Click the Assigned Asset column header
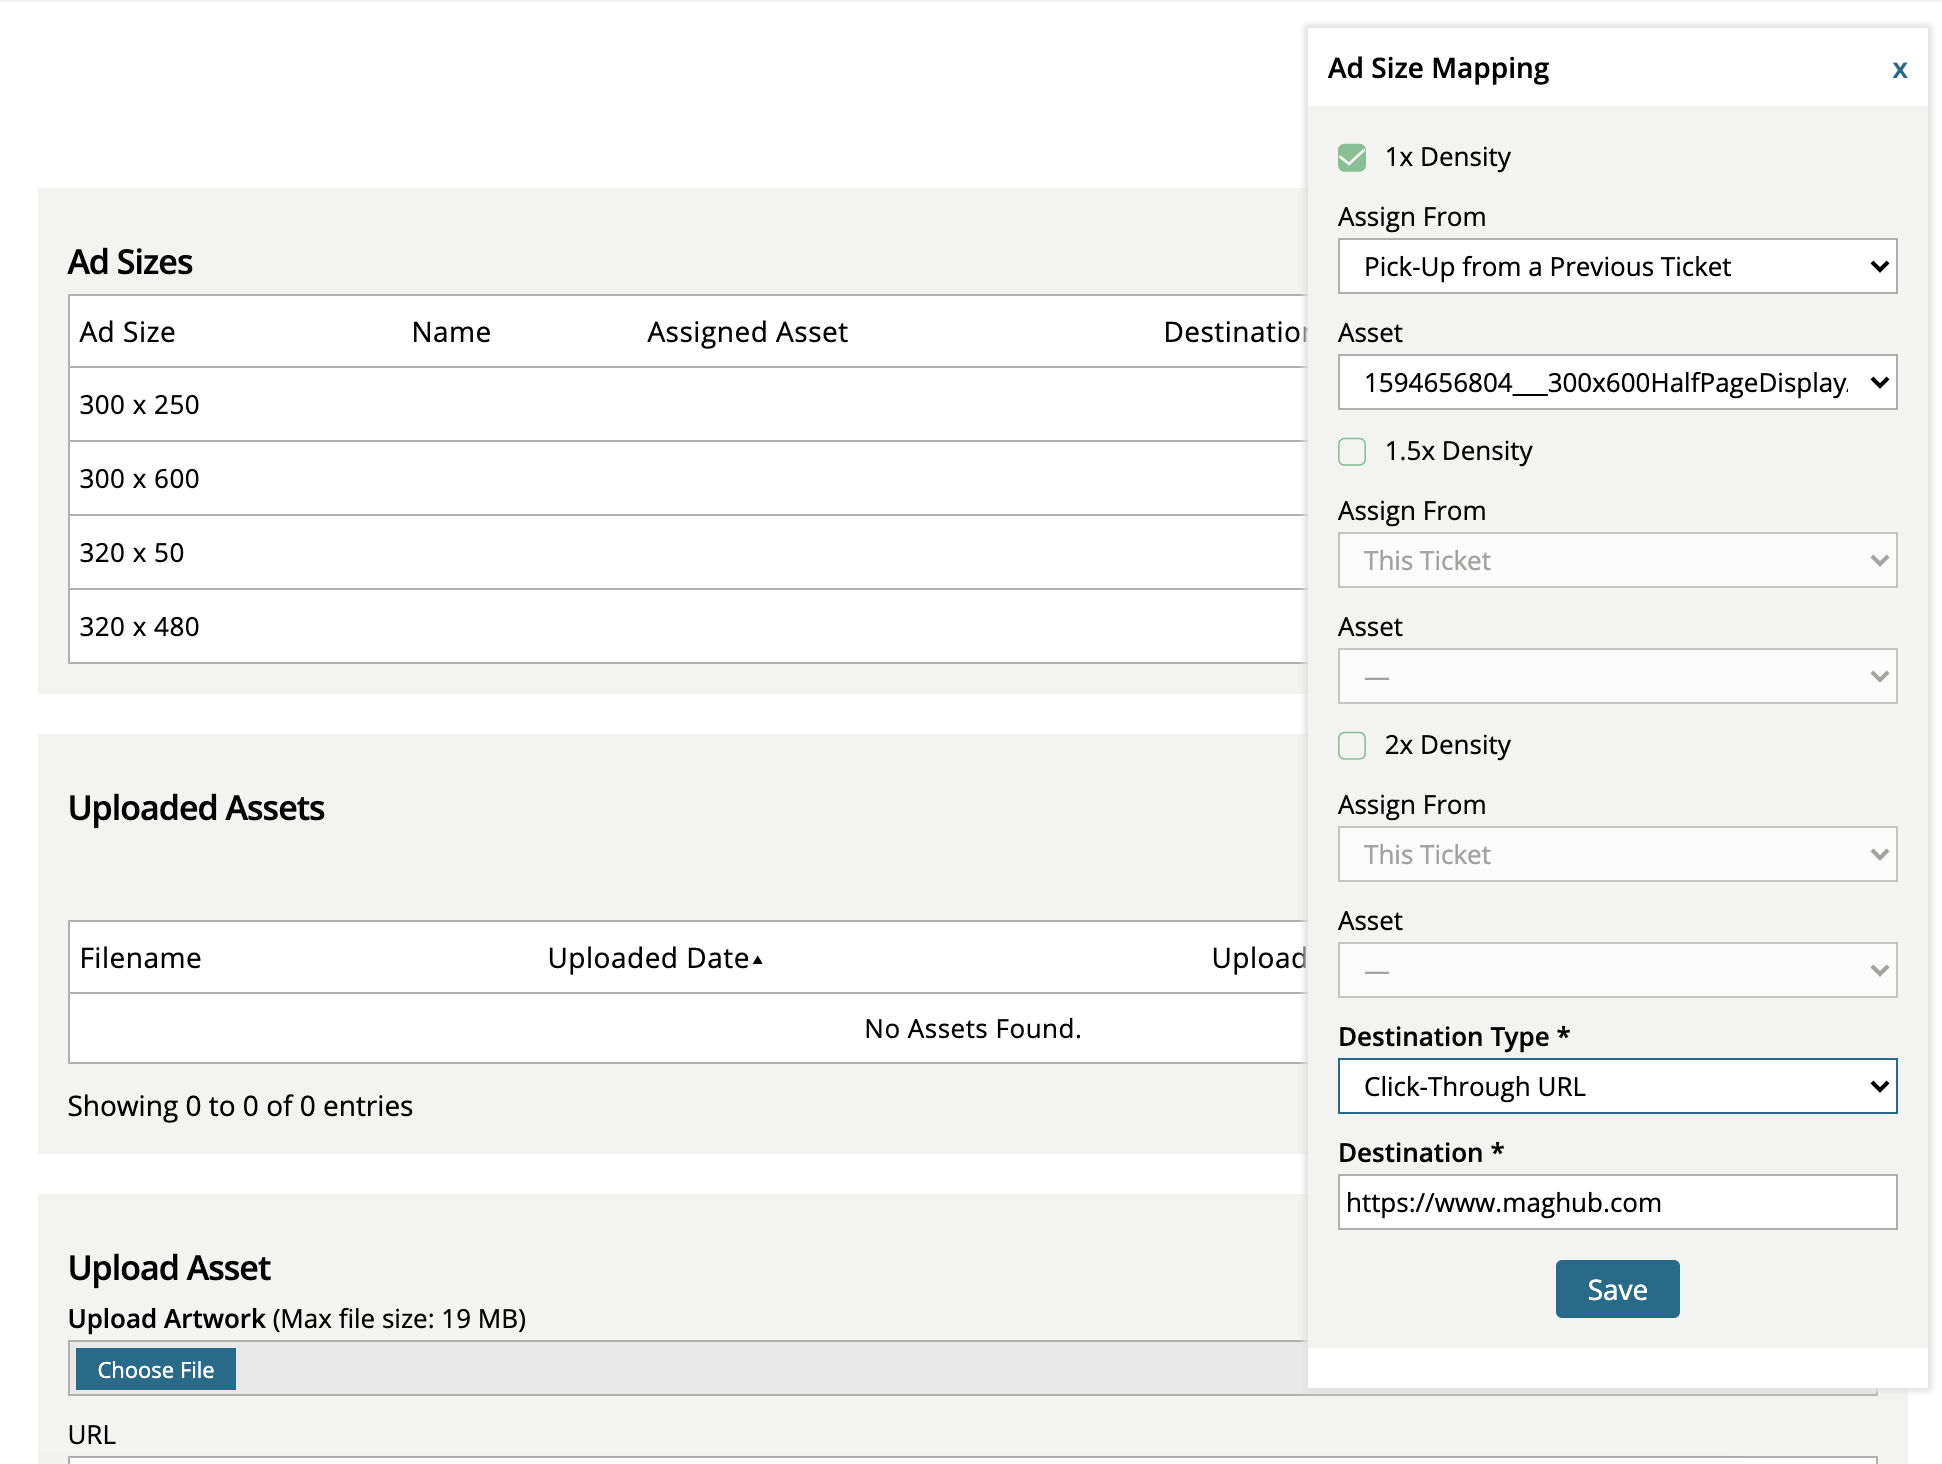1942x1464 pixels. click(x=746, y=332)
